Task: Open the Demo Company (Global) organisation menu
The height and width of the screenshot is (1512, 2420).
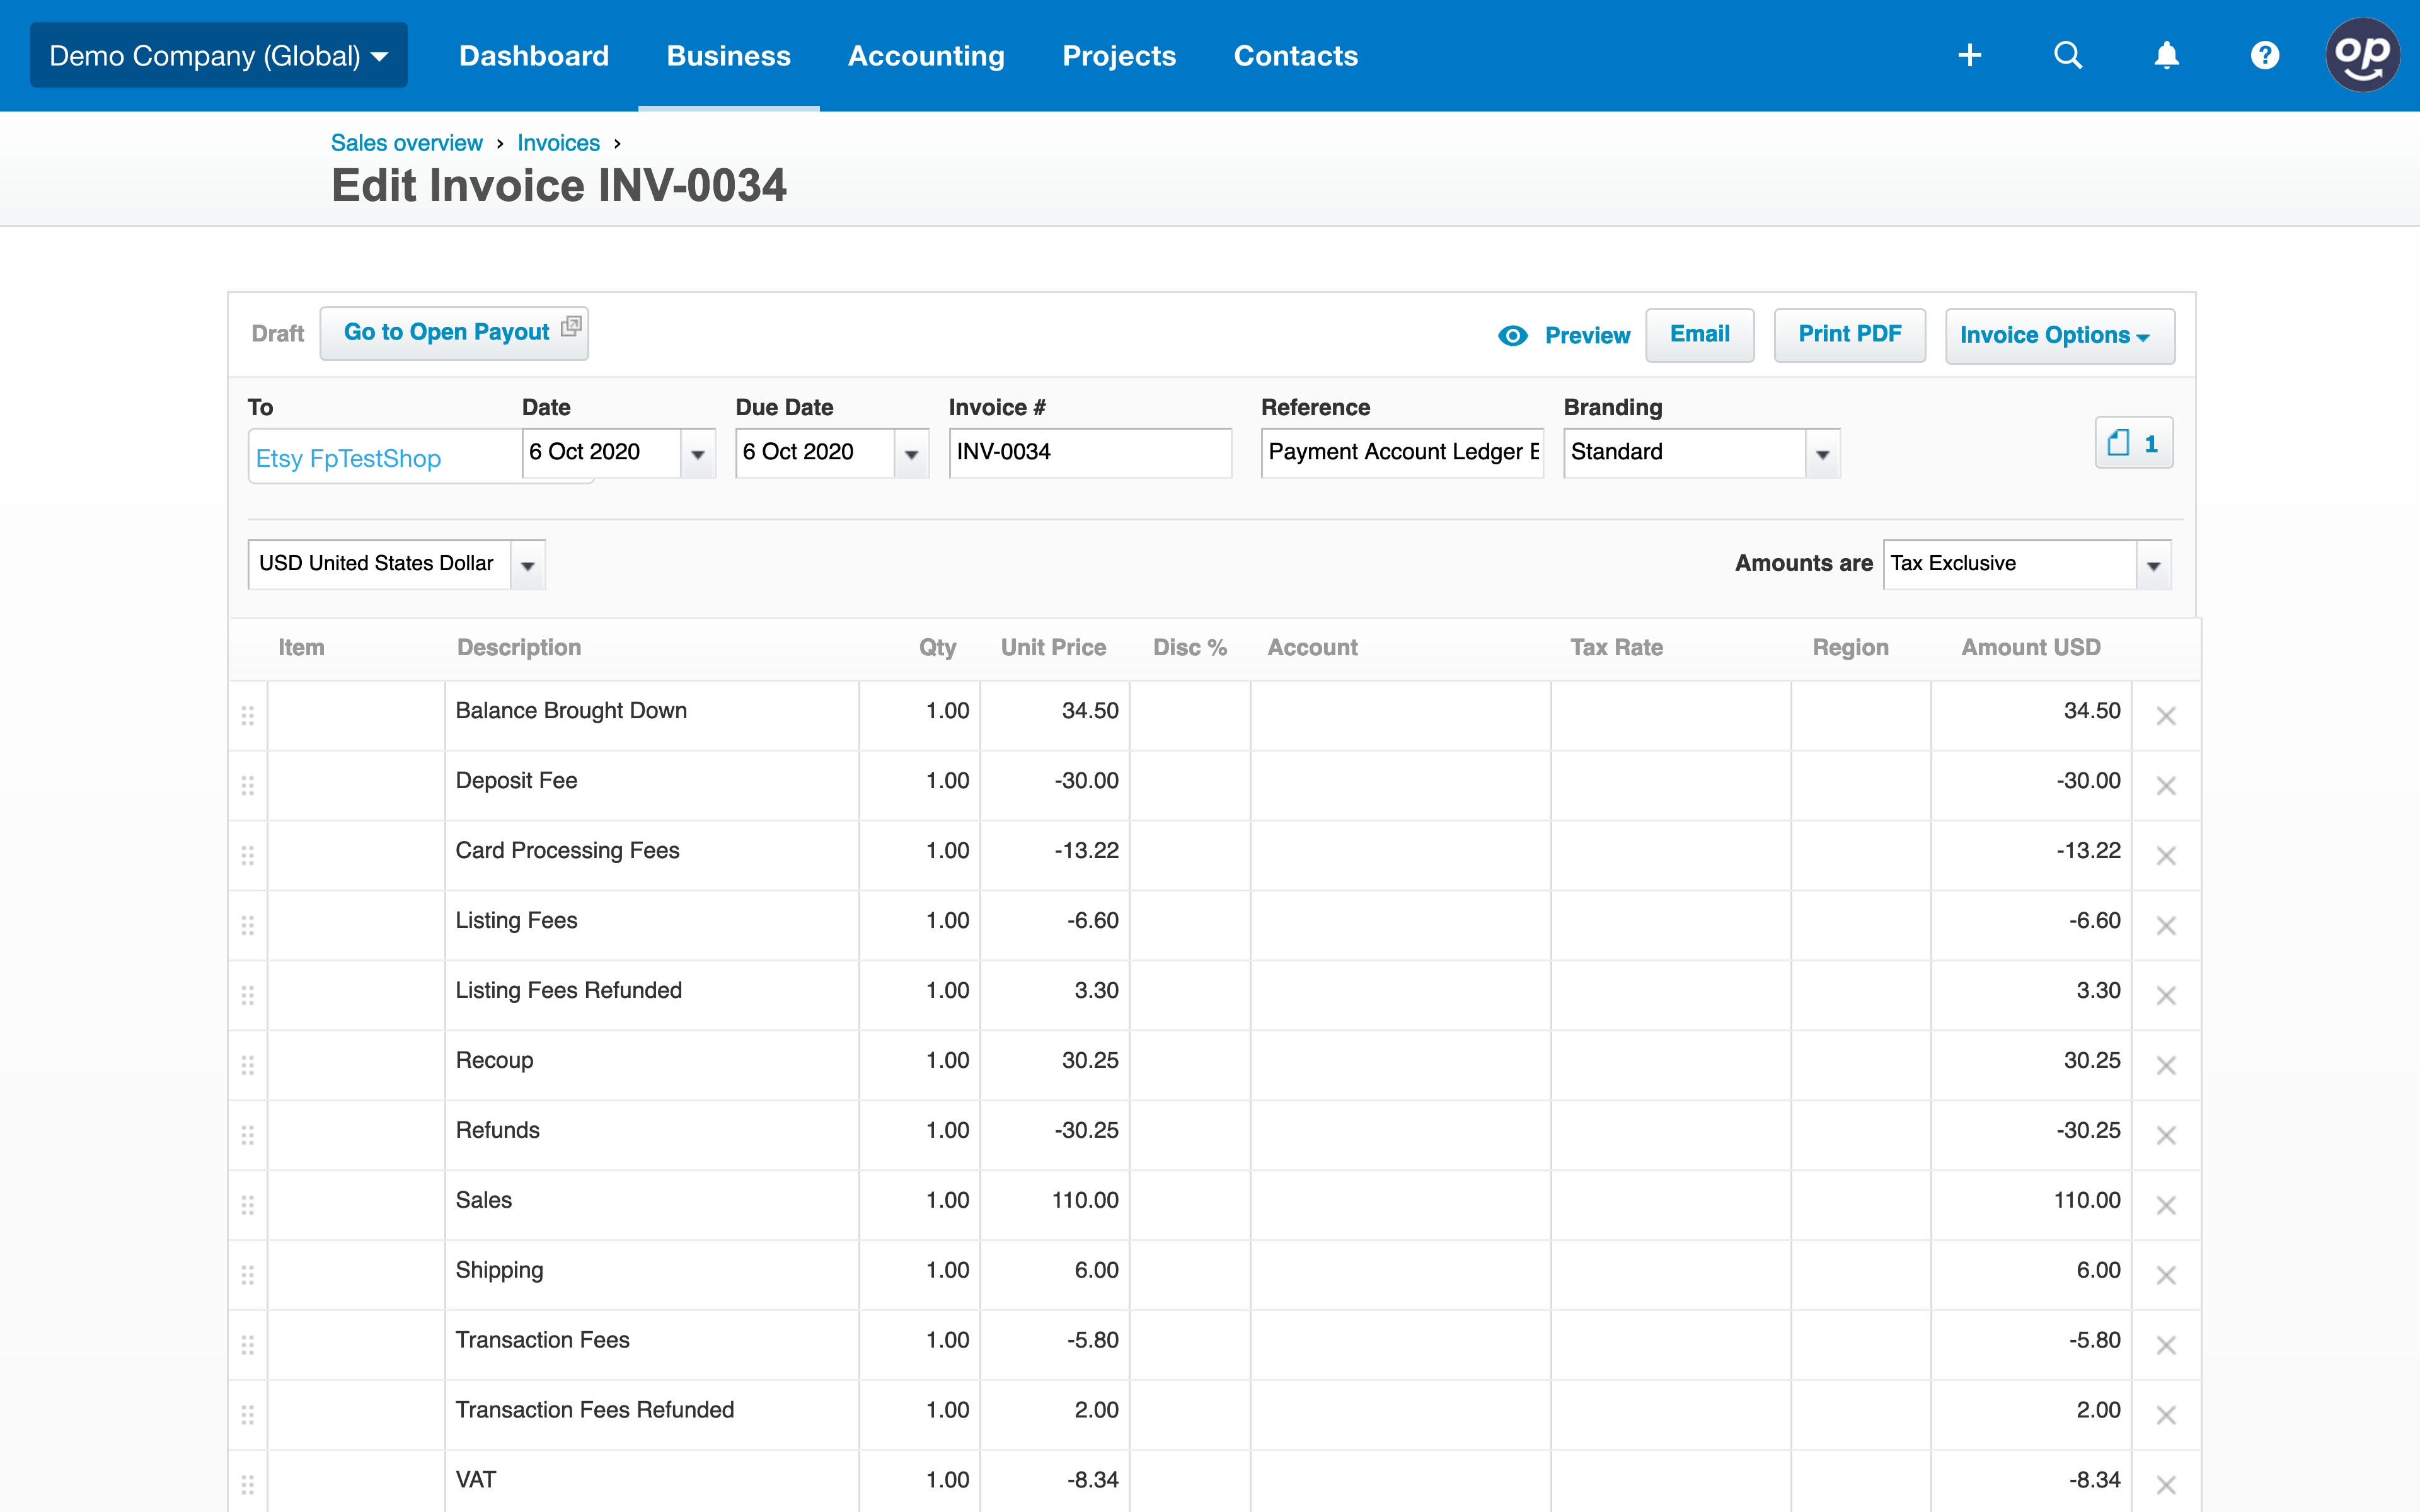Action: [218, 55]
